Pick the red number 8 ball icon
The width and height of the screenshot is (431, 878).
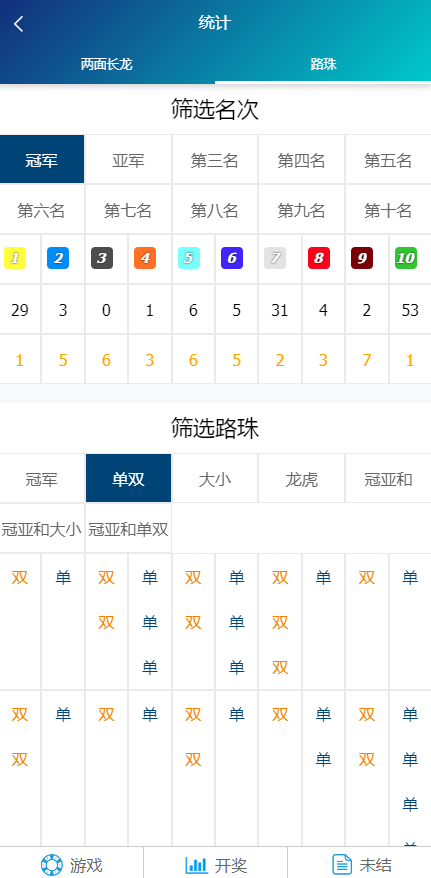pyautogui.click(x=319, y=258)
